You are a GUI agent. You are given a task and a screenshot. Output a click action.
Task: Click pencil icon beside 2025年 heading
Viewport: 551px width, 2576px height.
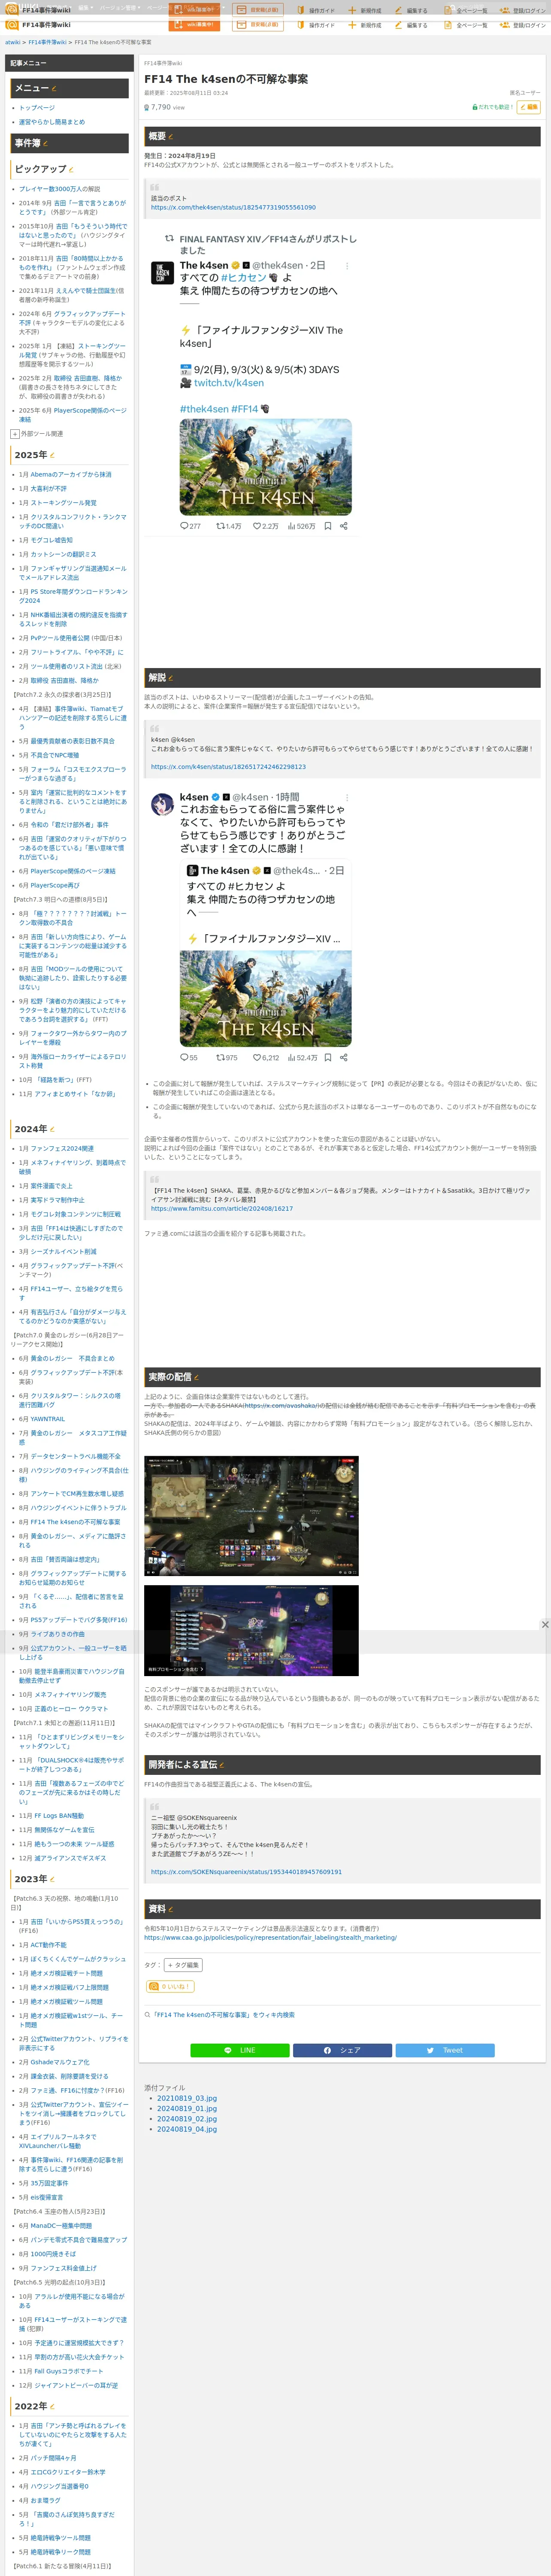[x=52, y=455]
